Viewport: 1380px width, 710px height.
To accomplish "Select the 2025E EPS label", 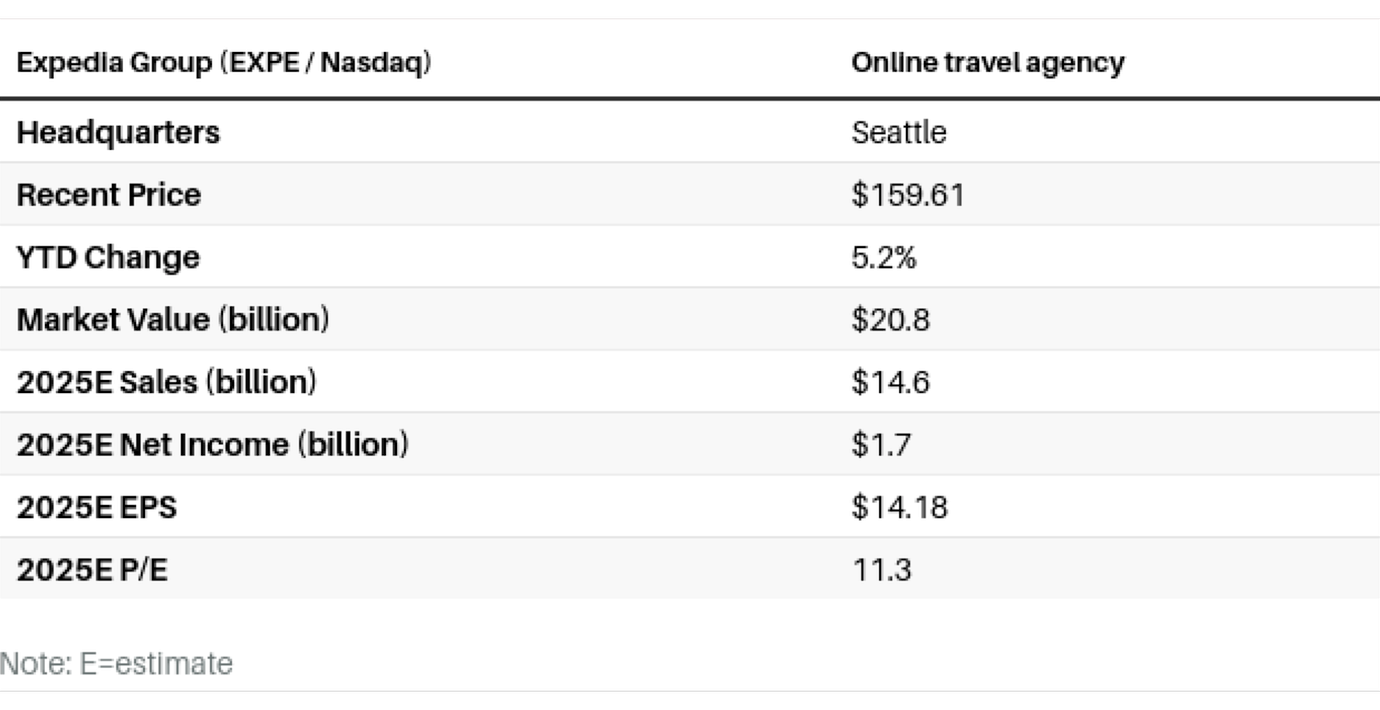I will point(96,507).
